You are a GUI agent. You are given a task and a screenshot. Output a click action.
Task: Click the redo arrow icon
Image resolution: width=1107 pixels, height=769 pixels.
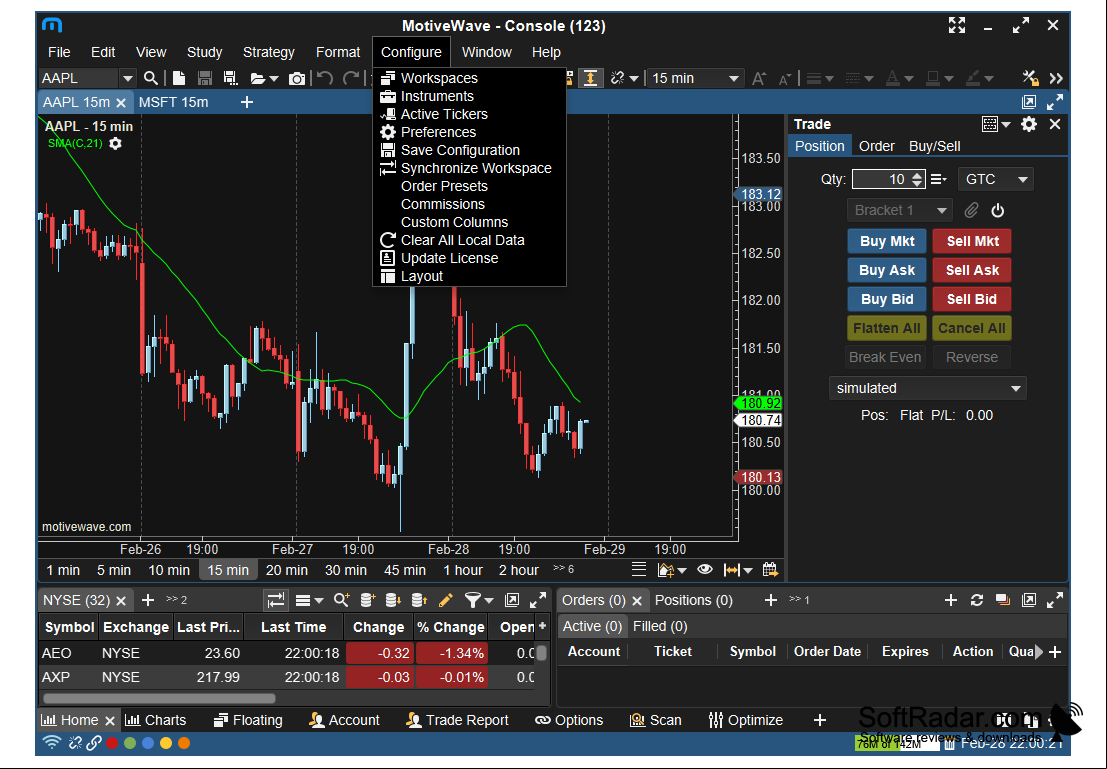(351, 78)
